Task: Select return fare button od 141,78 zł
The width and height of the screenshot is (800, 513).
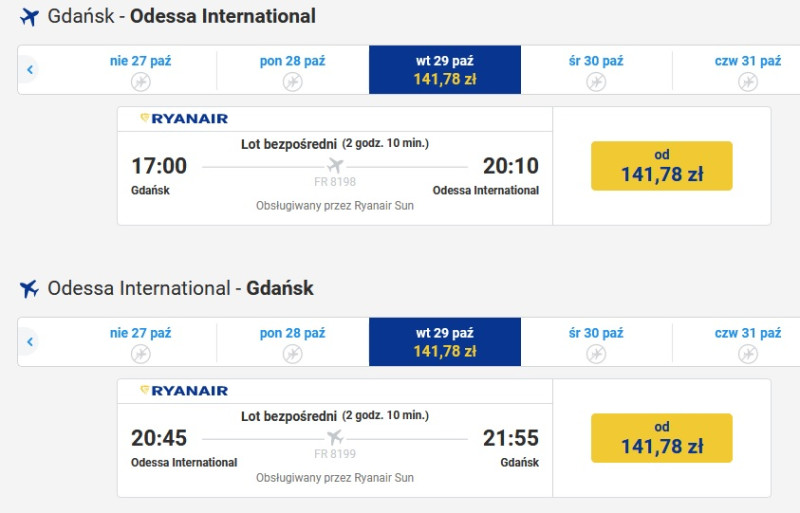Action: pos(662,438)
